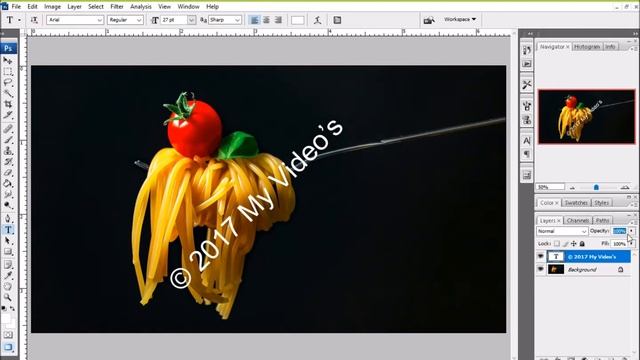Select the Healing Brush tool

pyautogui.click(x=8, y=129)
